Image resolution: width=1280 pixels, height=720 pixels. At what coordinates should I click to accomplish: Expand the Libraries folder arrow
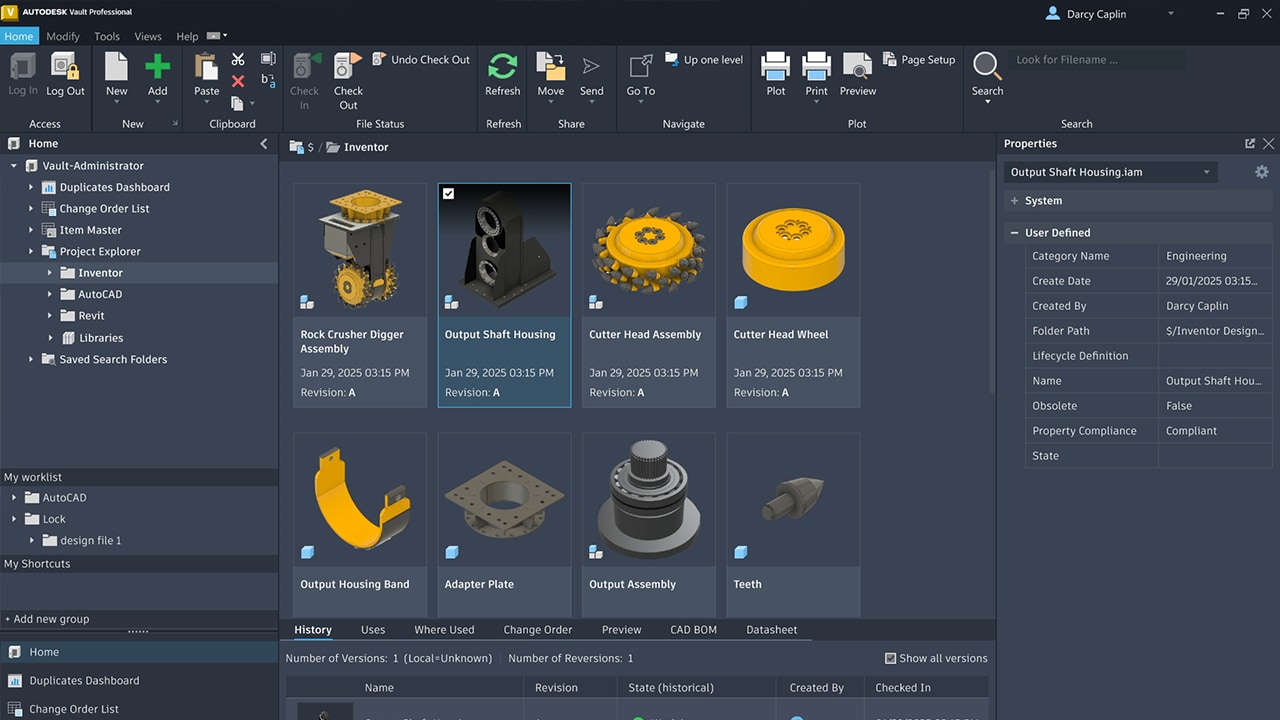coord(50,338)
